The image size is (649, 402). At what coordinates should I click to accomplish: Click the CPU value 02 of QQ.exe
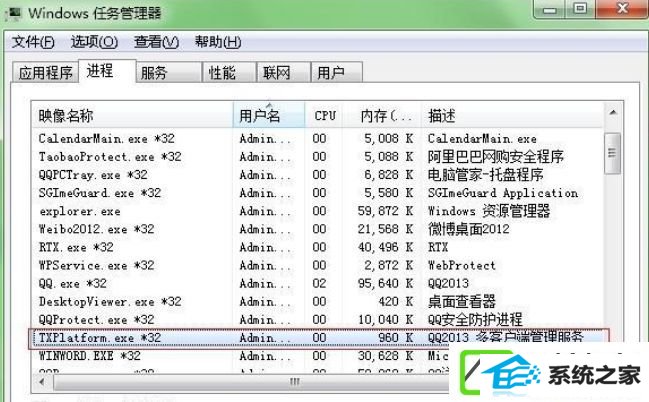[319, 284]
